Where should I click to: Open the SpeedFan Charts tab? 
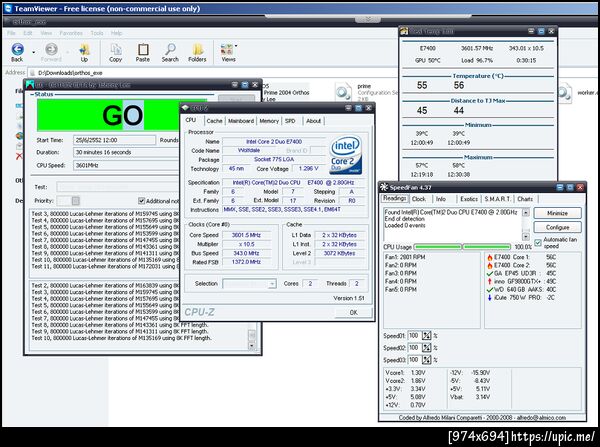(x=525, y=199)
